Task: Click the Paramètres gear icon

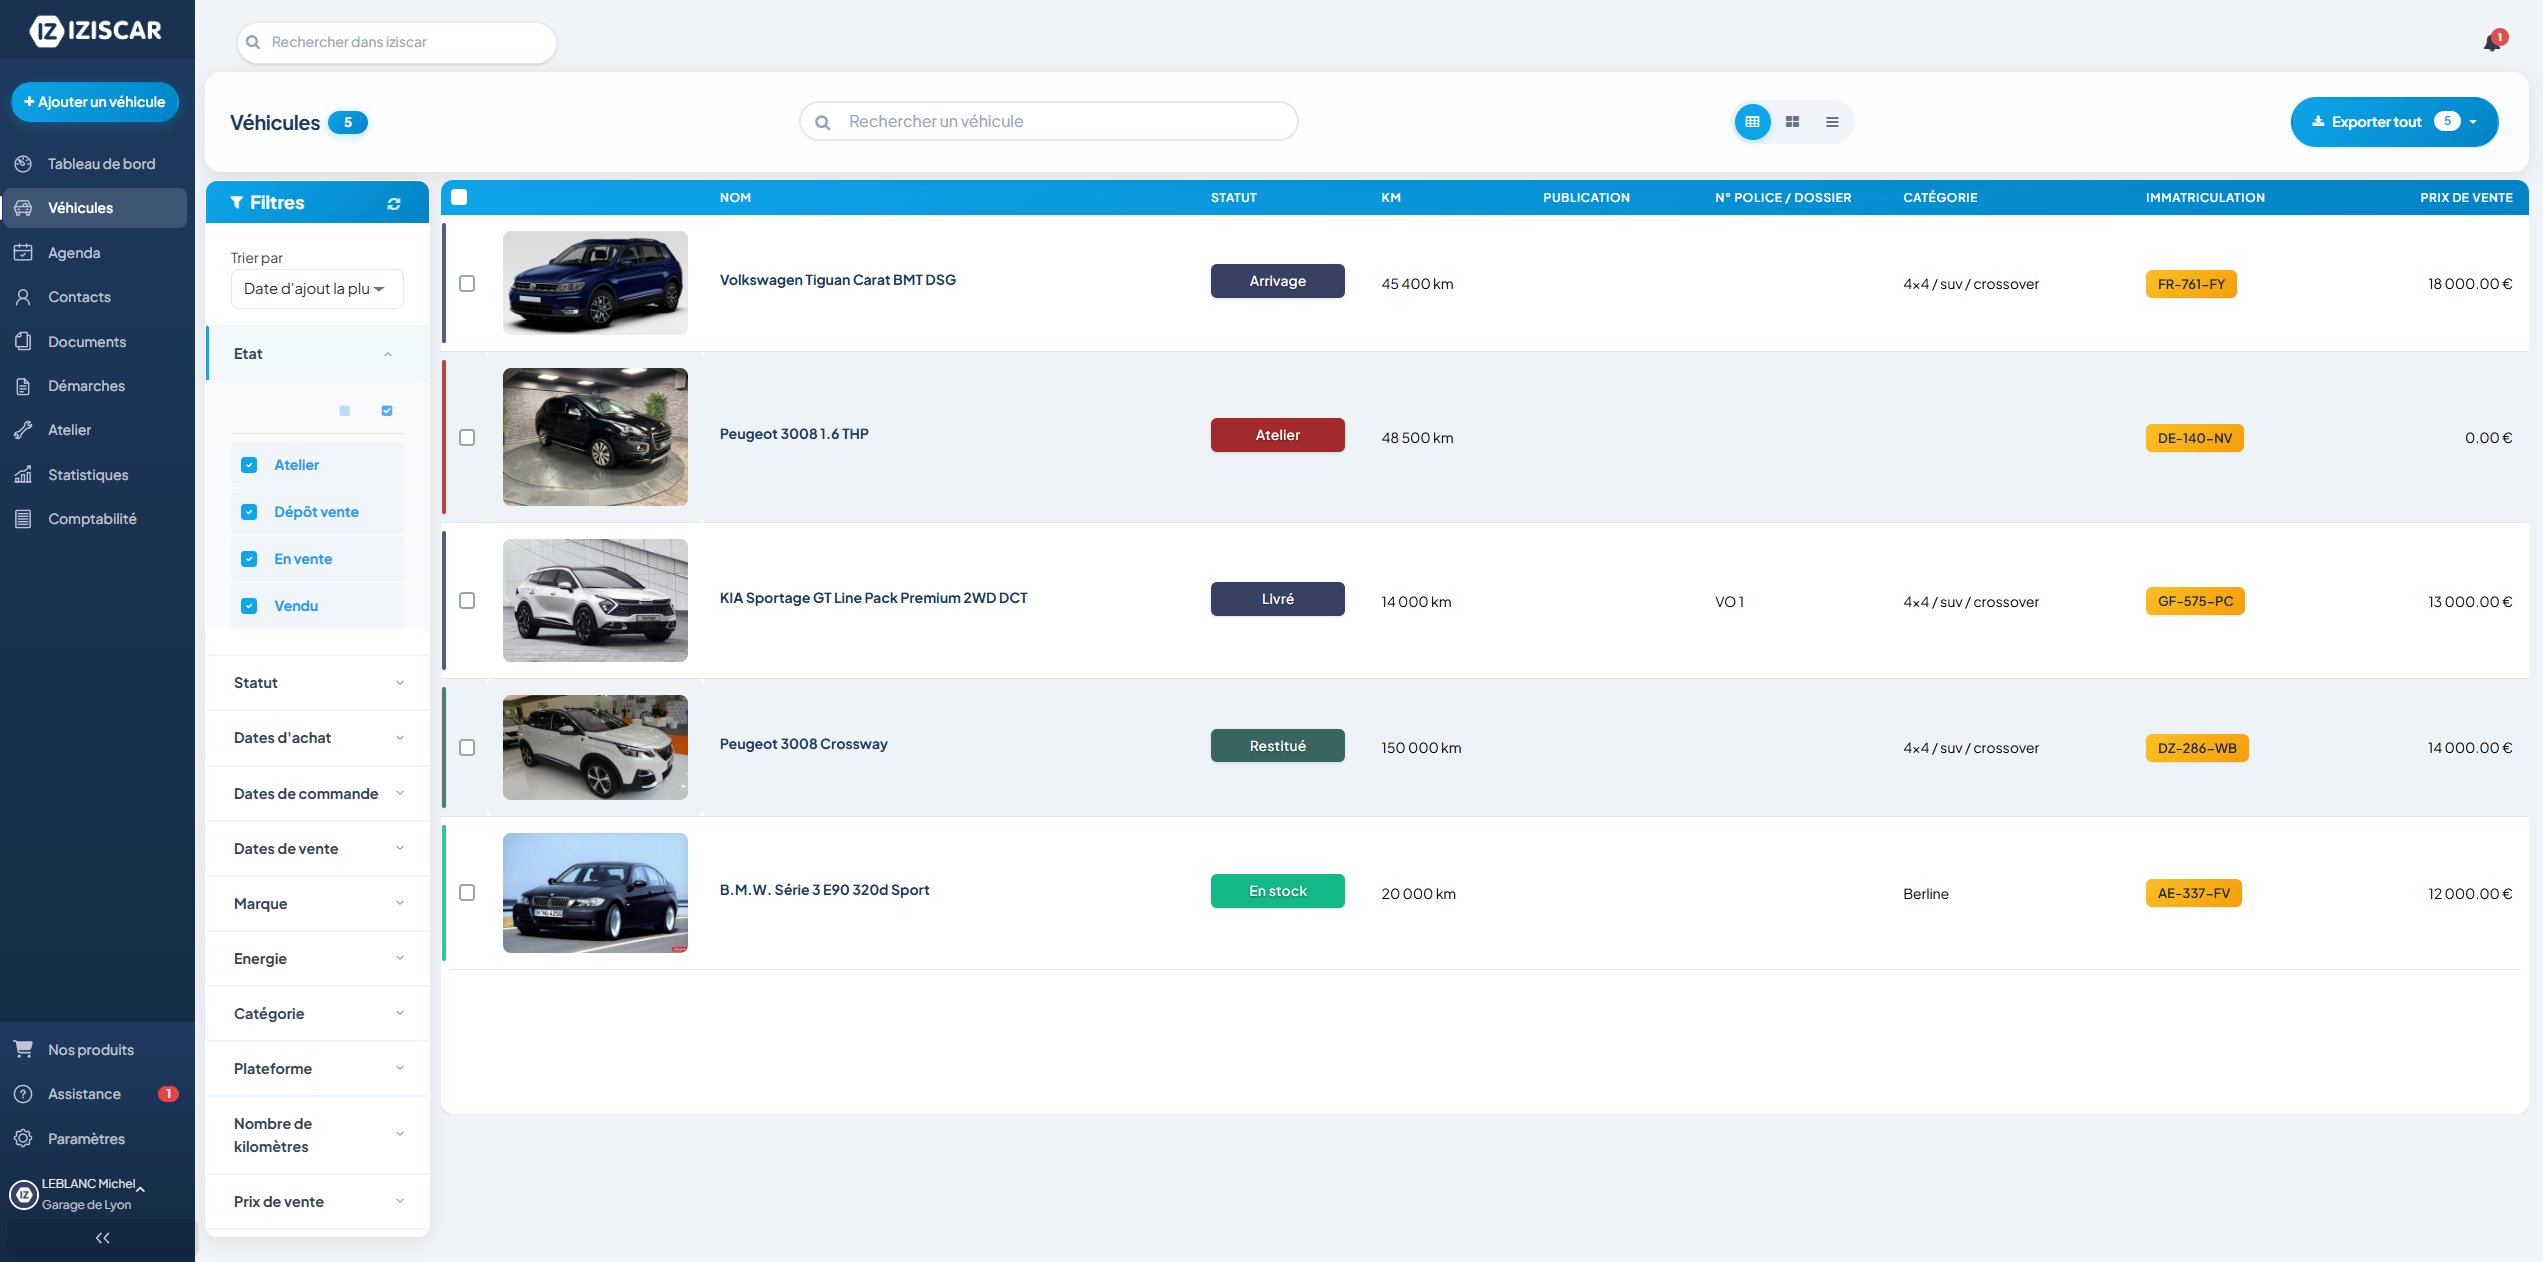Action: (23, 1138)
